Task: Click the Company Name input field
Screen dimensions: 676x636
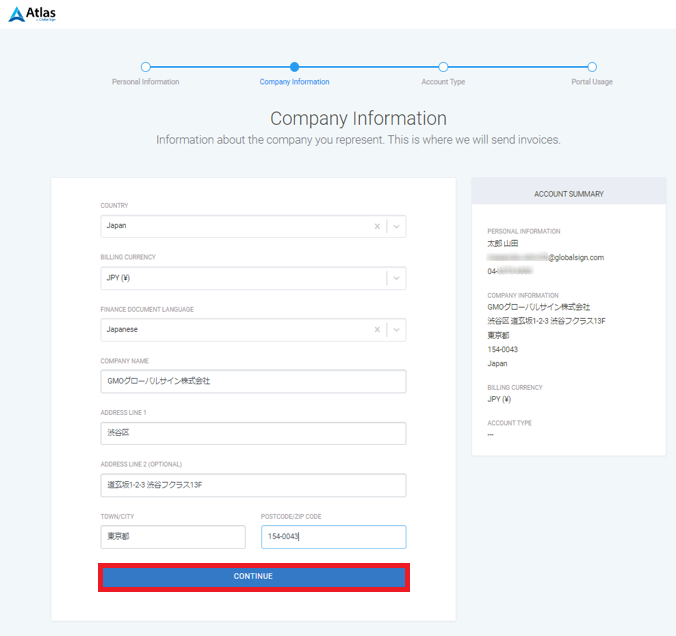Action: (x=253, y=381)
